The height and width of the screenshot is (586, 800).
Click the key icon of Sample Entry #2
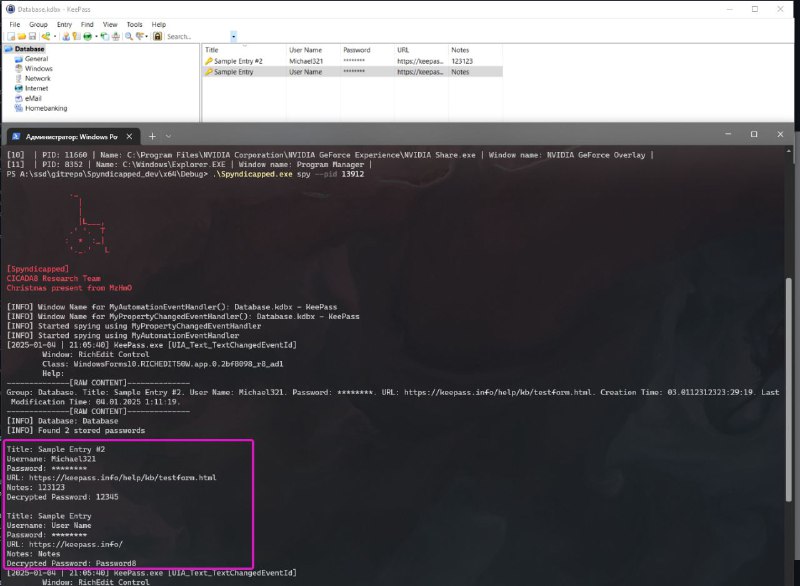click(x=208, y=61)
